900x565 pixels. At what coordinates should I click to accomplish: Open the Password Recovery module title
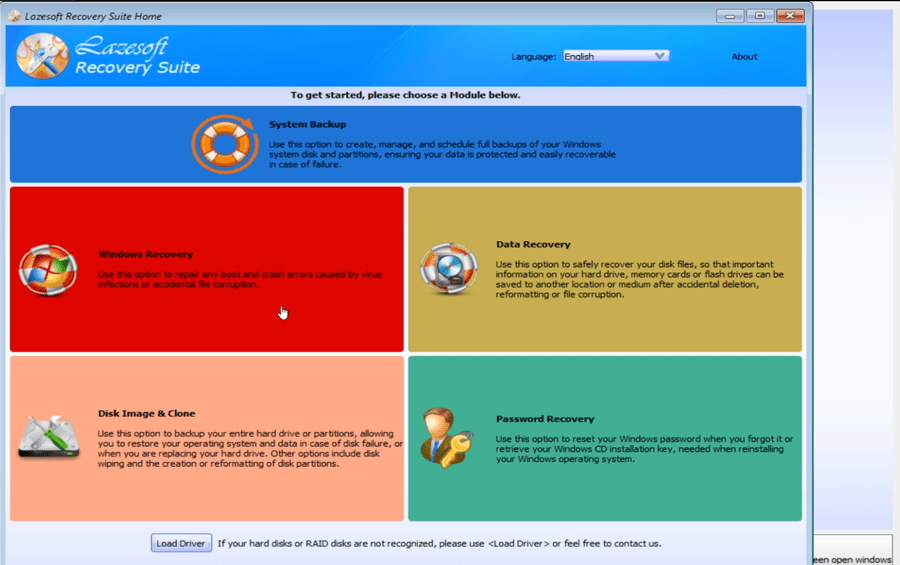coord(545,419)
